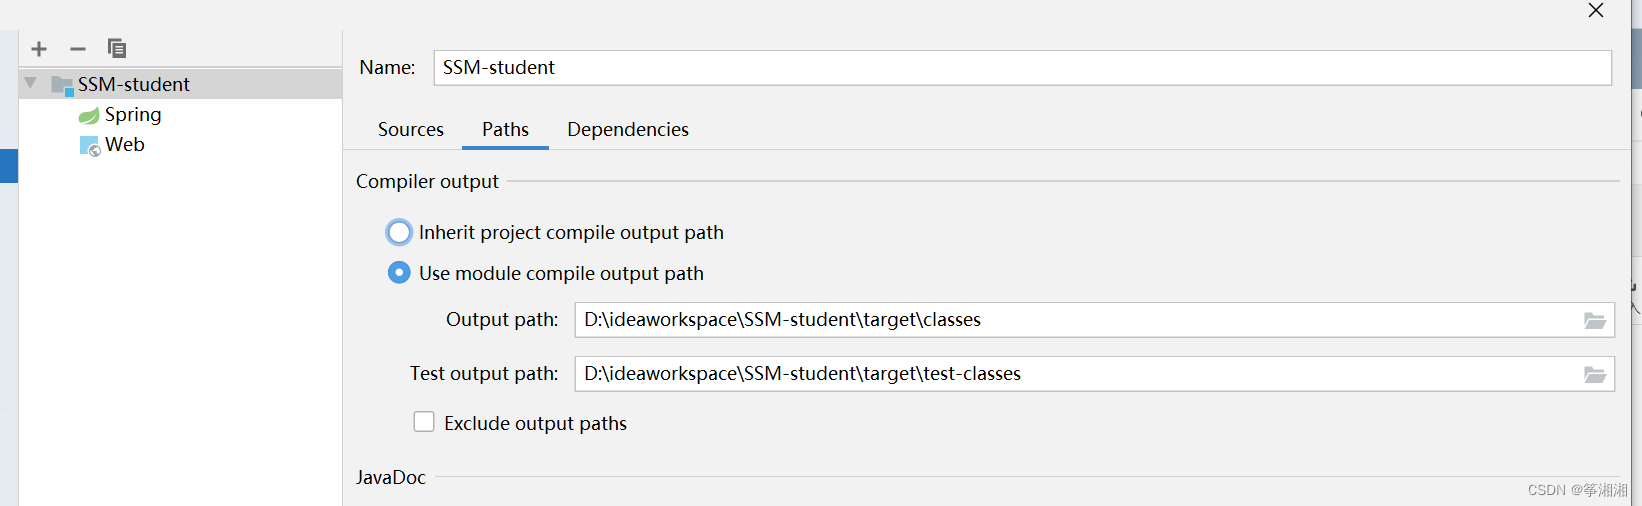
Task: Click the copy module icon
Action: tap(117, 48)
